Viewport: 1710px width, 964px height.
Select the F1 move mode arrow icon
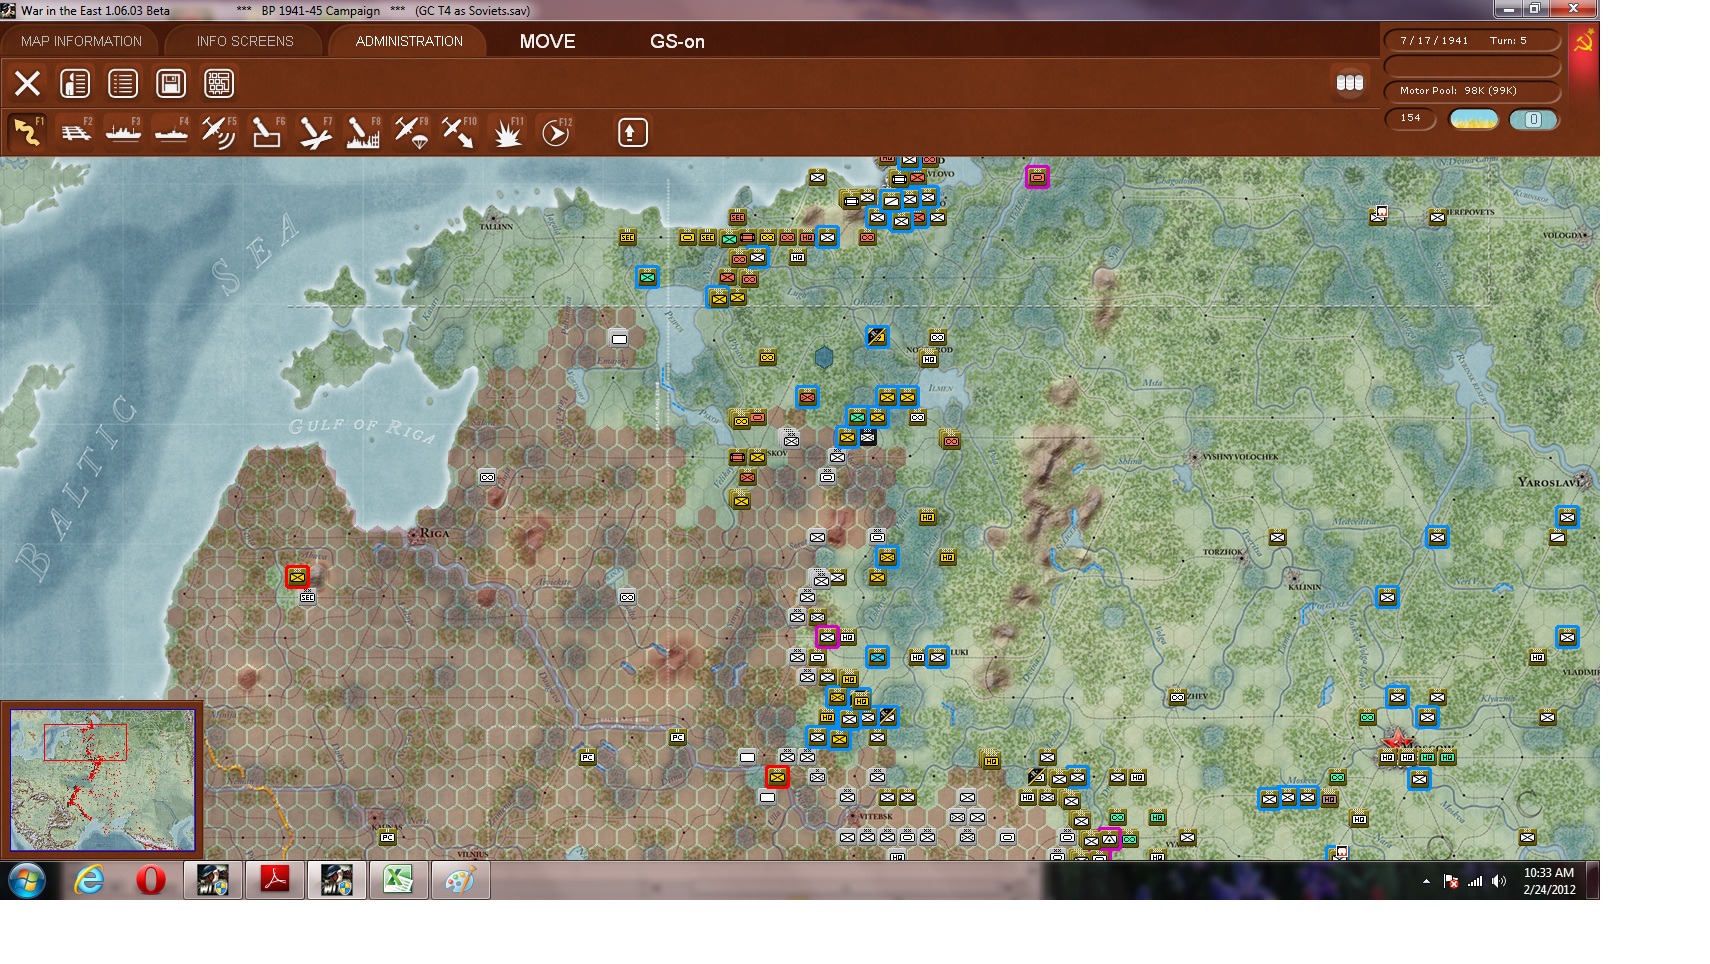tap(27, 132)
